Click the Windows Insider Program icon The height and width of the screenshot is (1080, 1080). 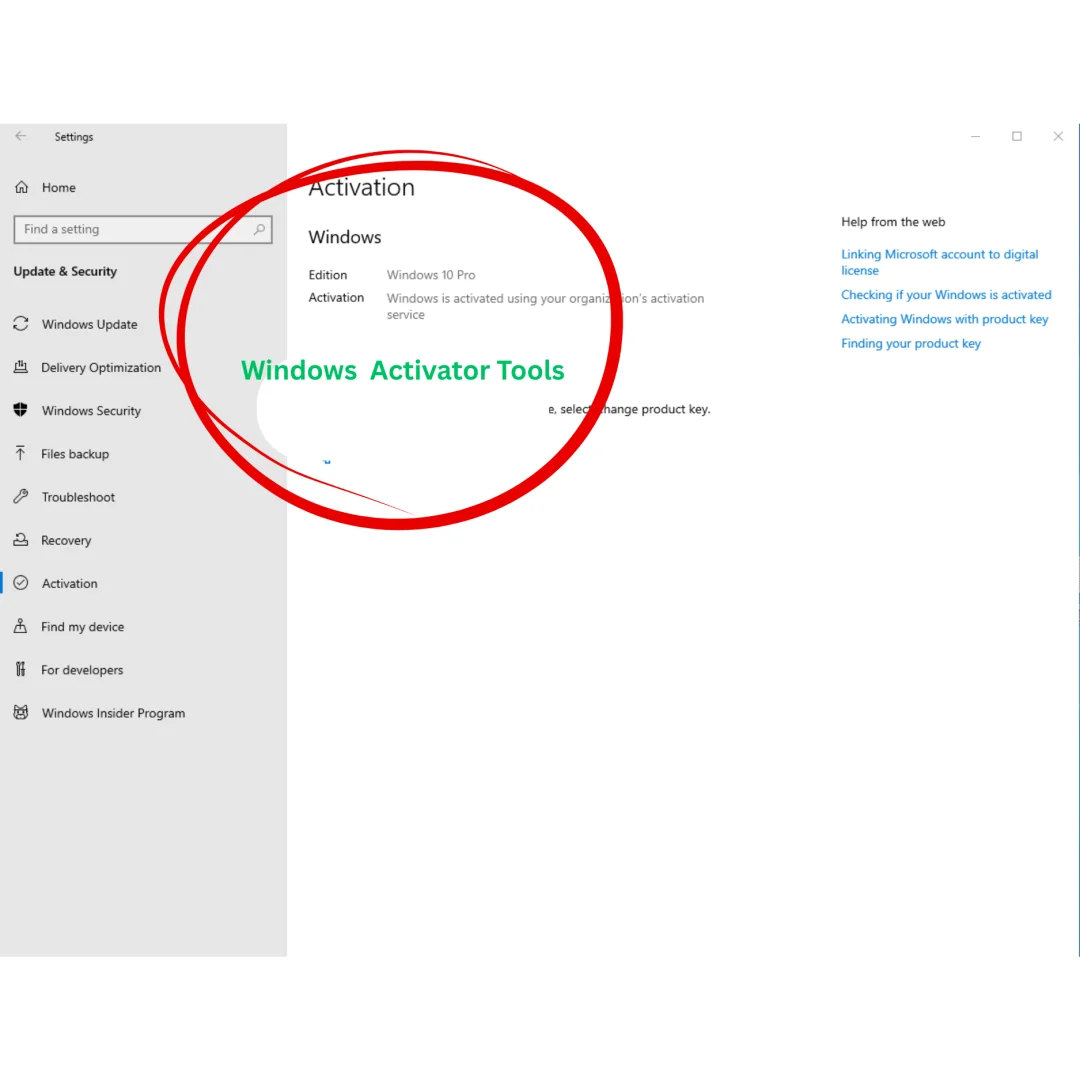(20, 713)
